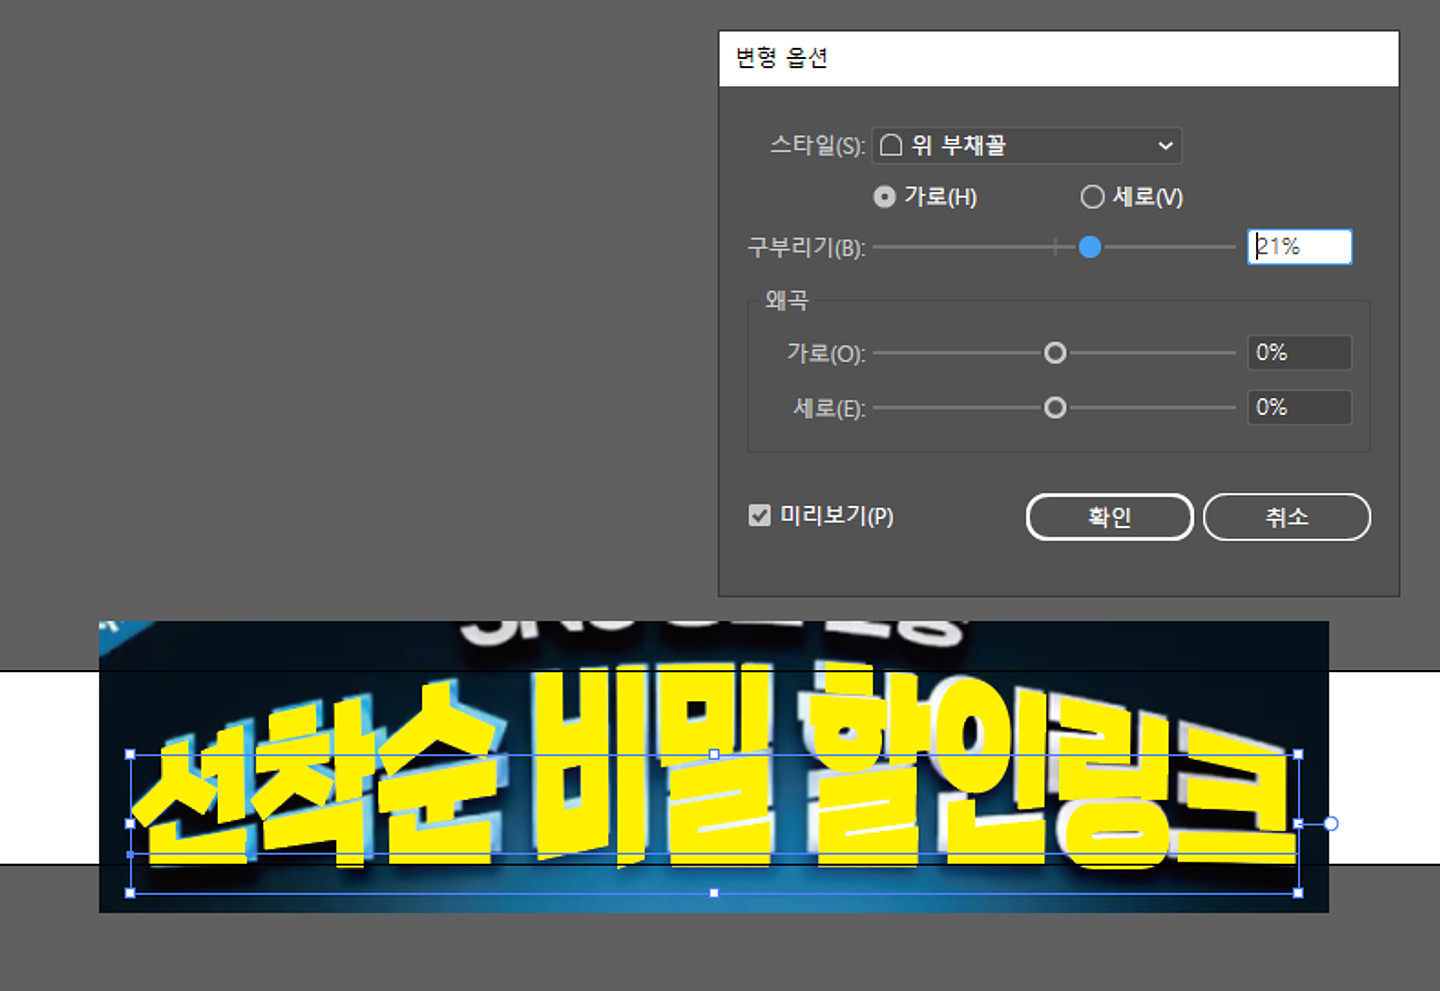
Task: Click the bottom-left bounding box handle
Action: (x=130, y=893)
